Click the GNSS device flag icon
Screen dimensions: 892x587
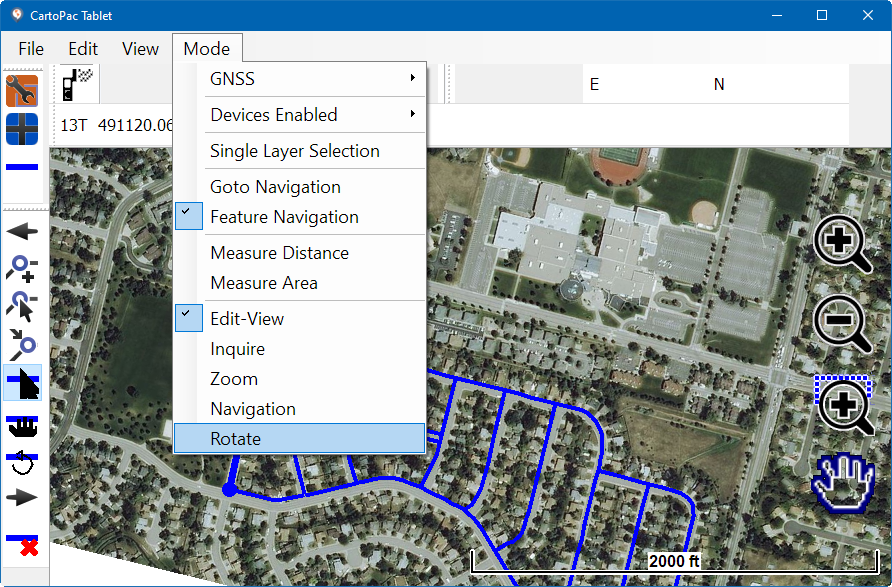[x=76, y=85]
